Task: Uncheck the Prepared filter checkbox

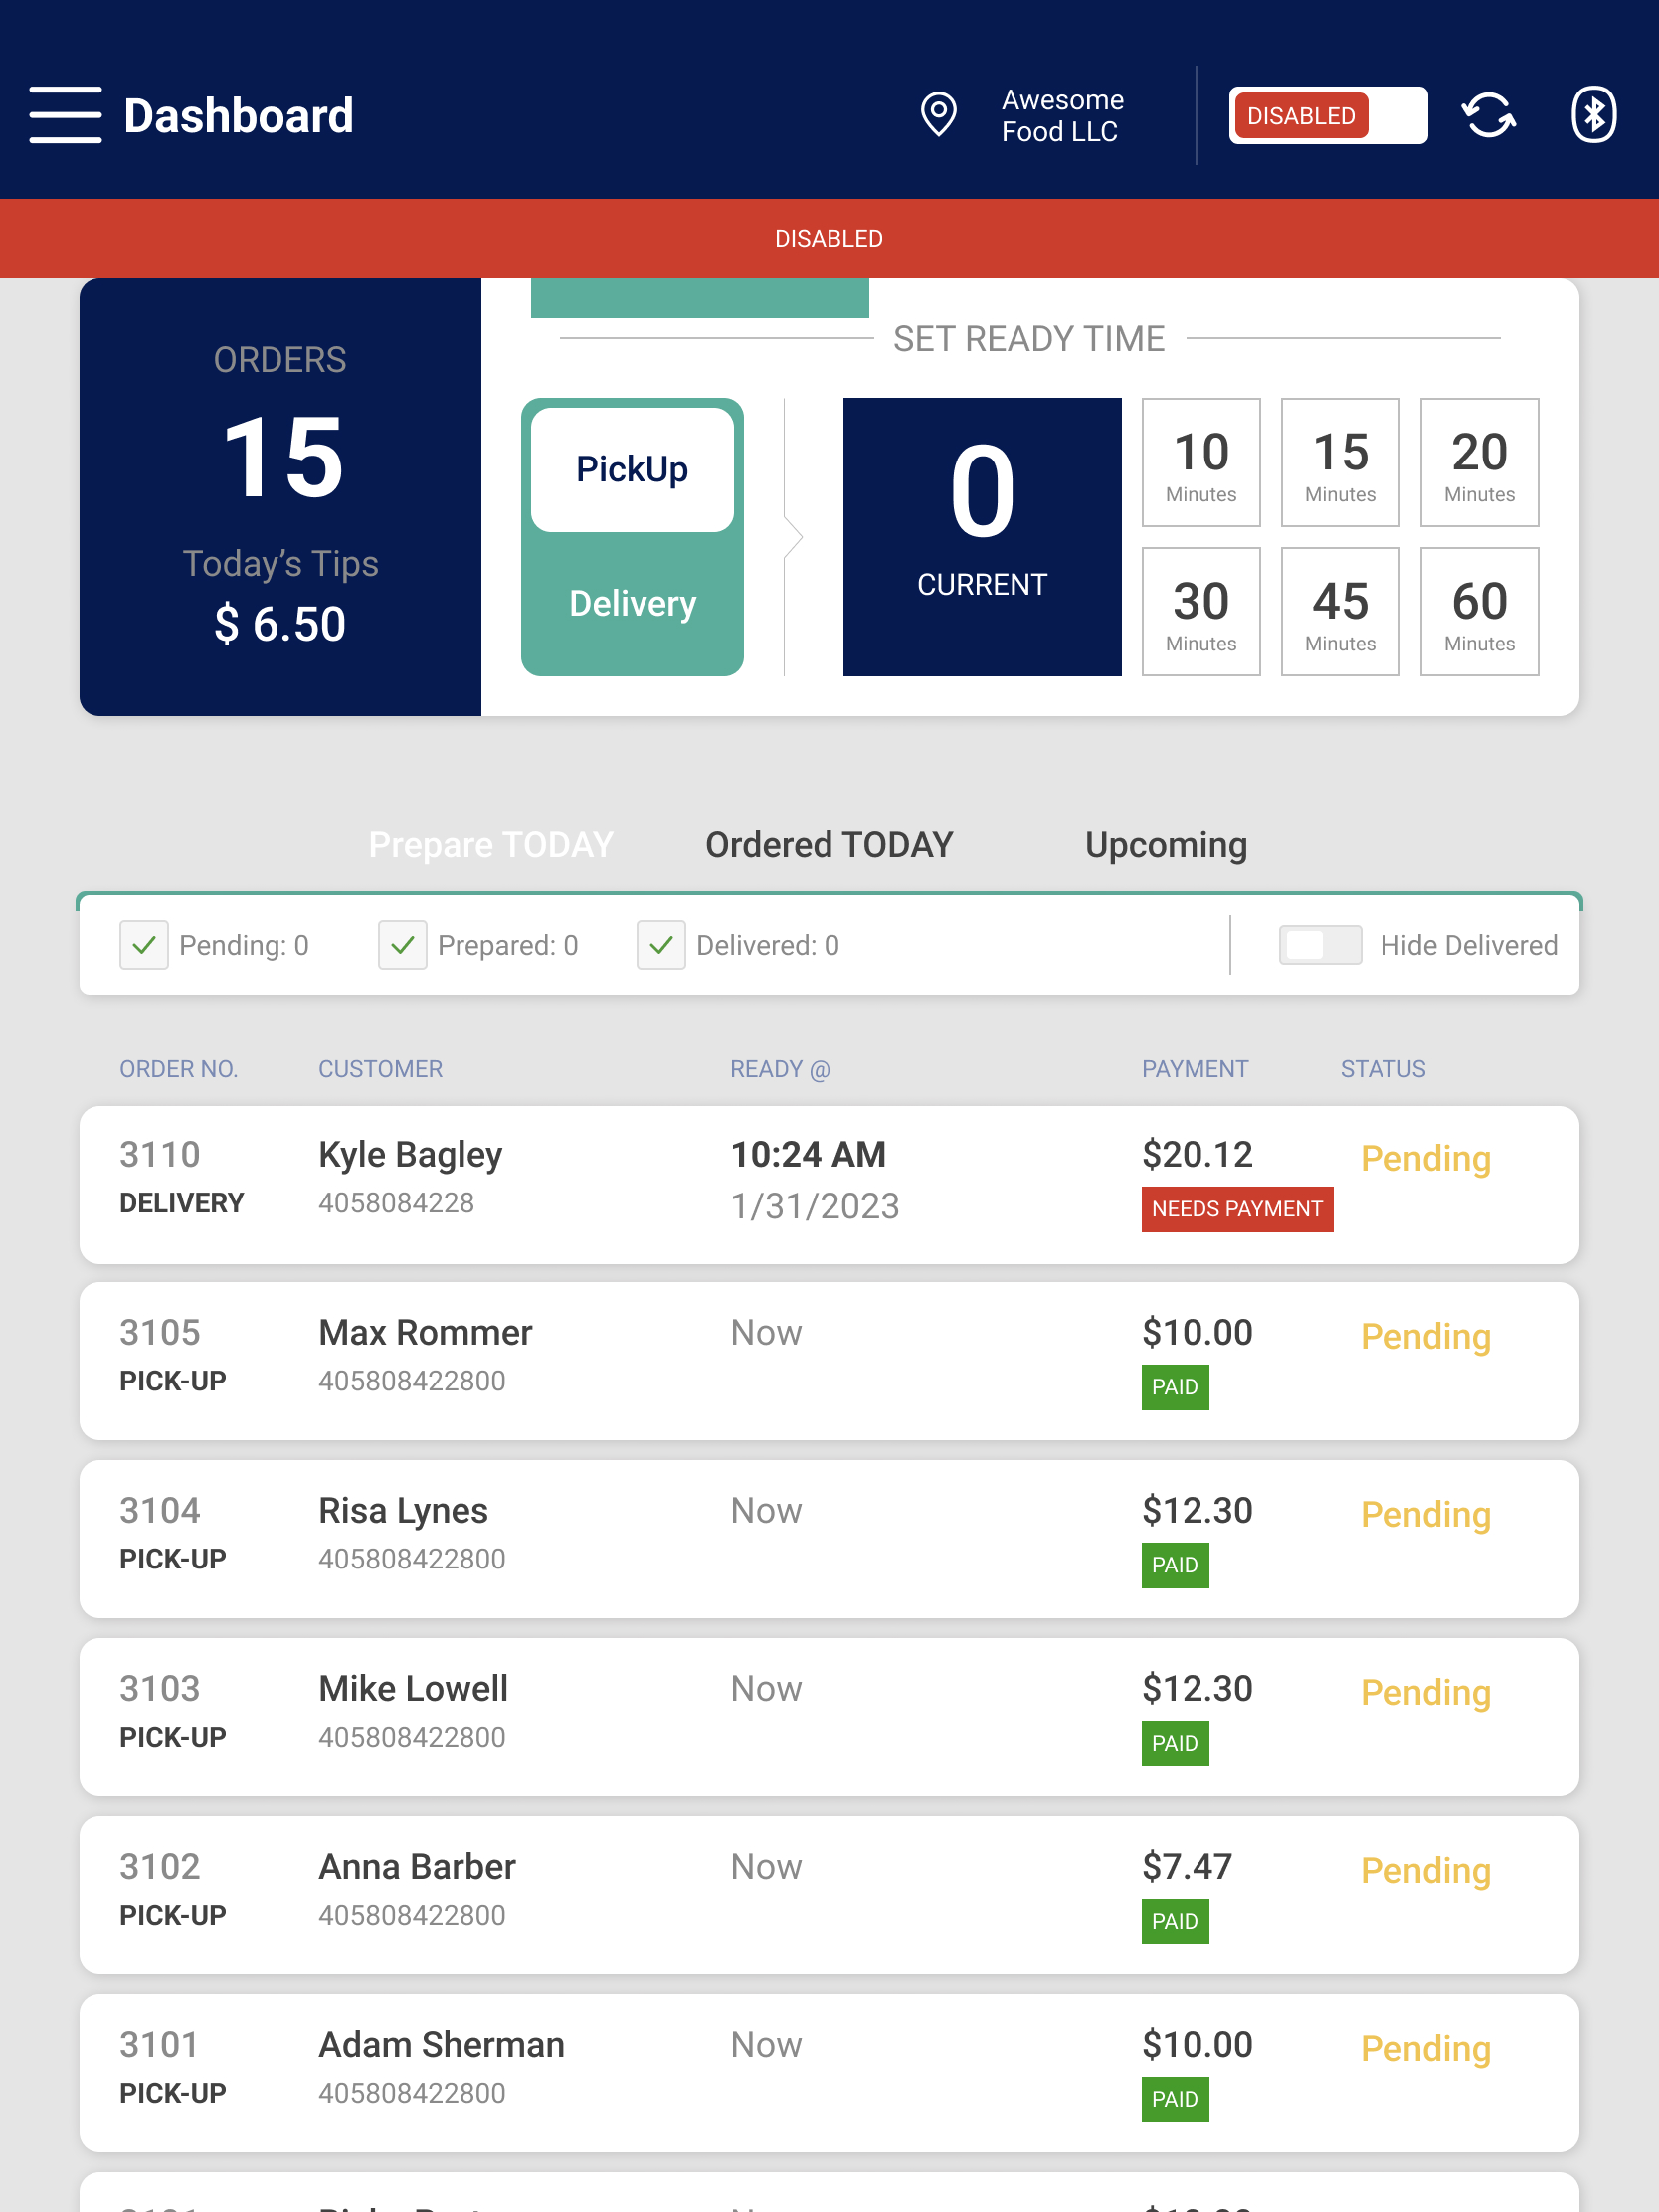Action: click(402, 945)
